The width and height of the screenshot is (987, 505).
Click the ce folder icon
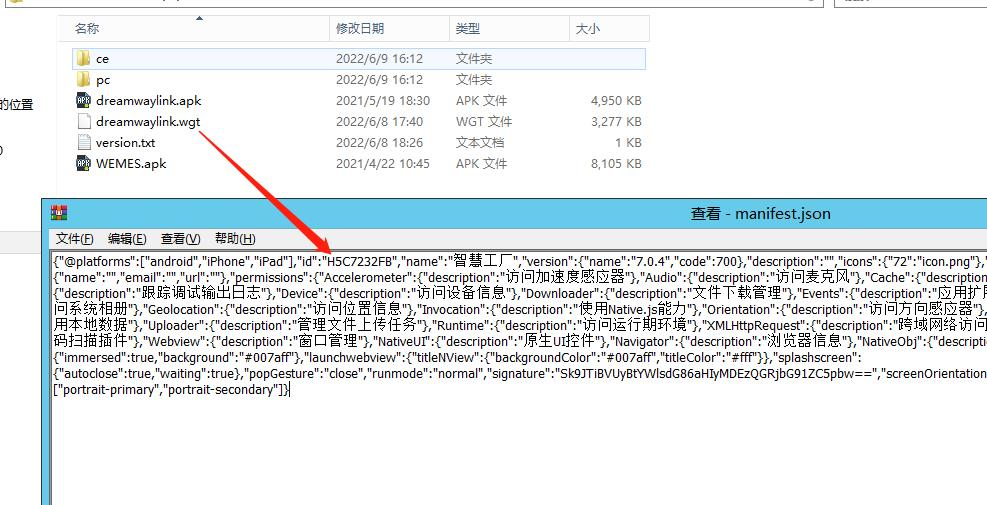click(84, 59)
